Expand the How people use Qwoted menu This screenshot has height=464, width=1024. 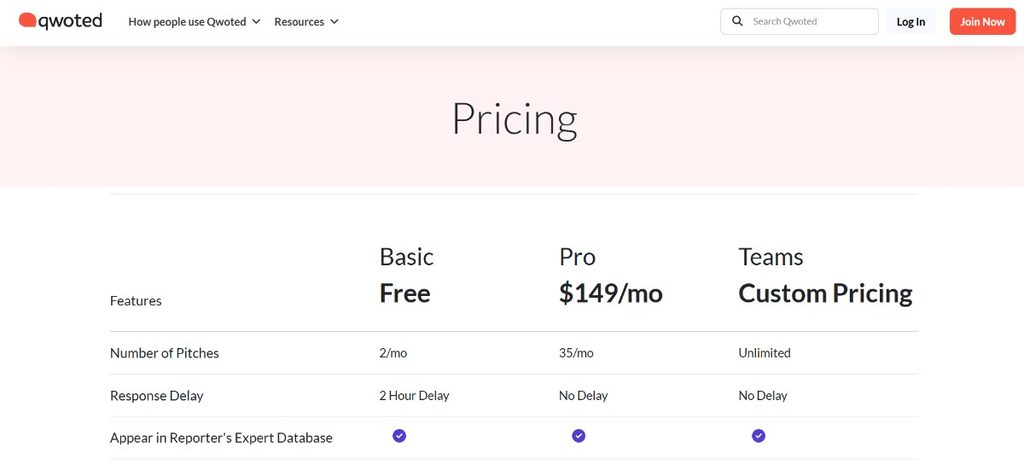tap(194, 22)
